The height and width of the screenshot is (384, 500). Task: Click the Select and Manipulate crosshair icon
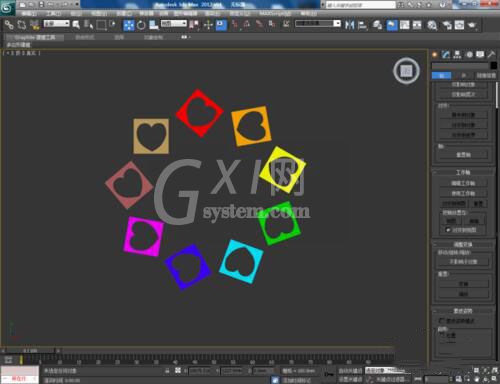click(x=208, y=25)
